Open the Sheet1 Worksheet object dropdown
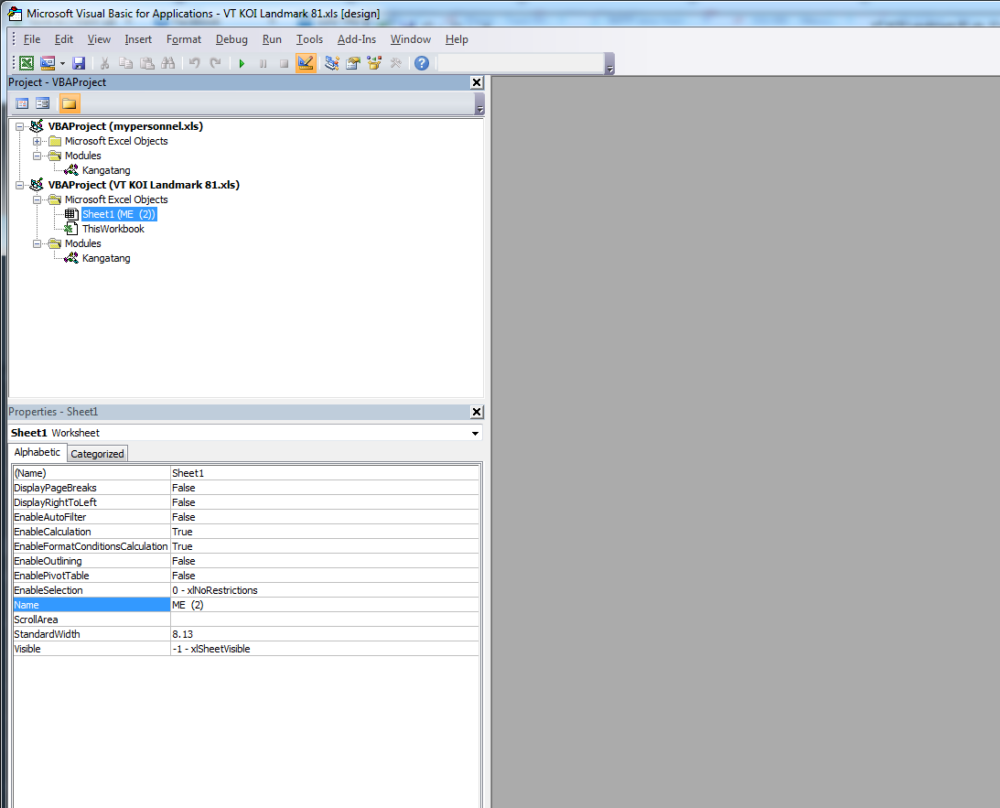The width and height of the screenshot is (1000, 808). click(475, 433)
